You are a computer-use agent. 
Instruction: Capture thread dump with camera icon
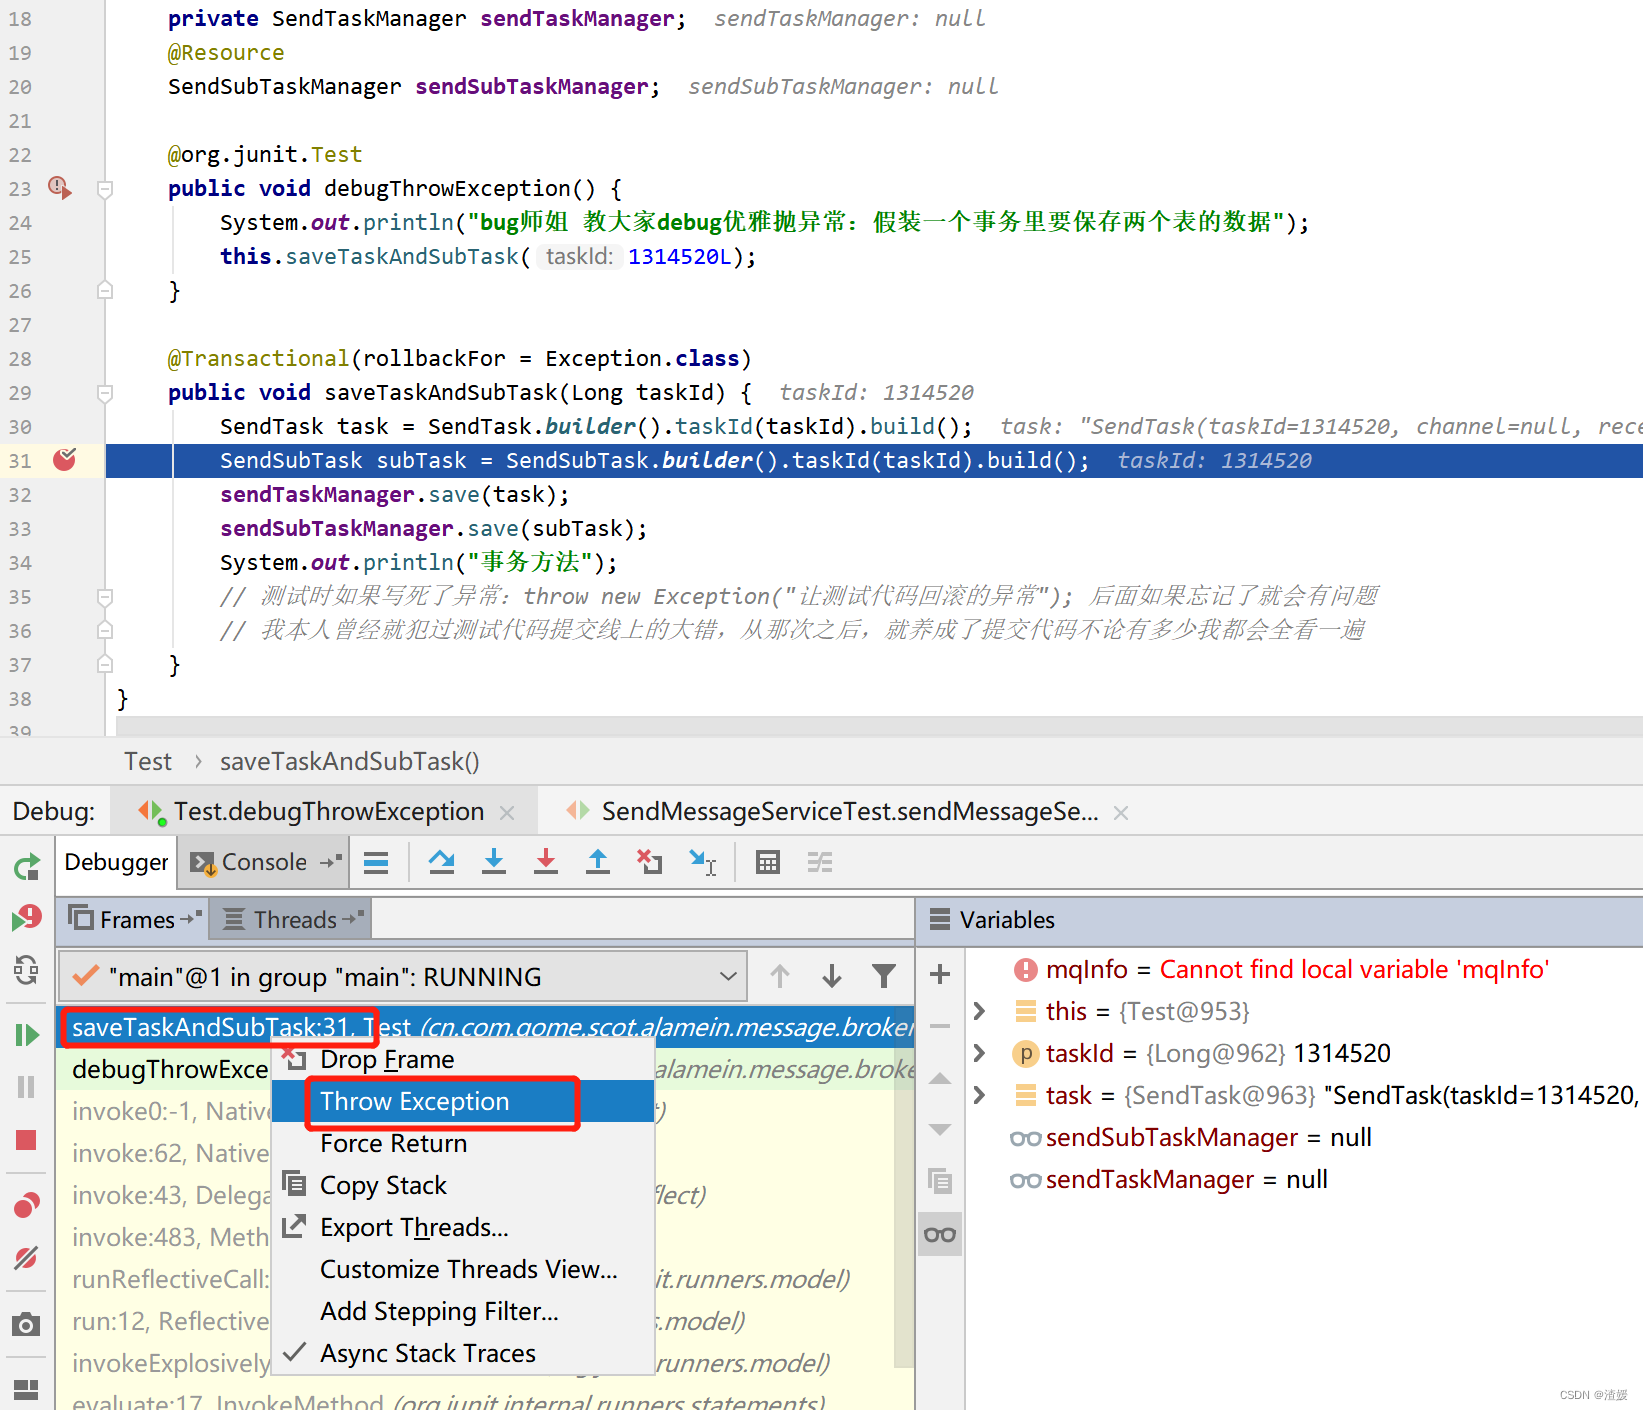26,1323
